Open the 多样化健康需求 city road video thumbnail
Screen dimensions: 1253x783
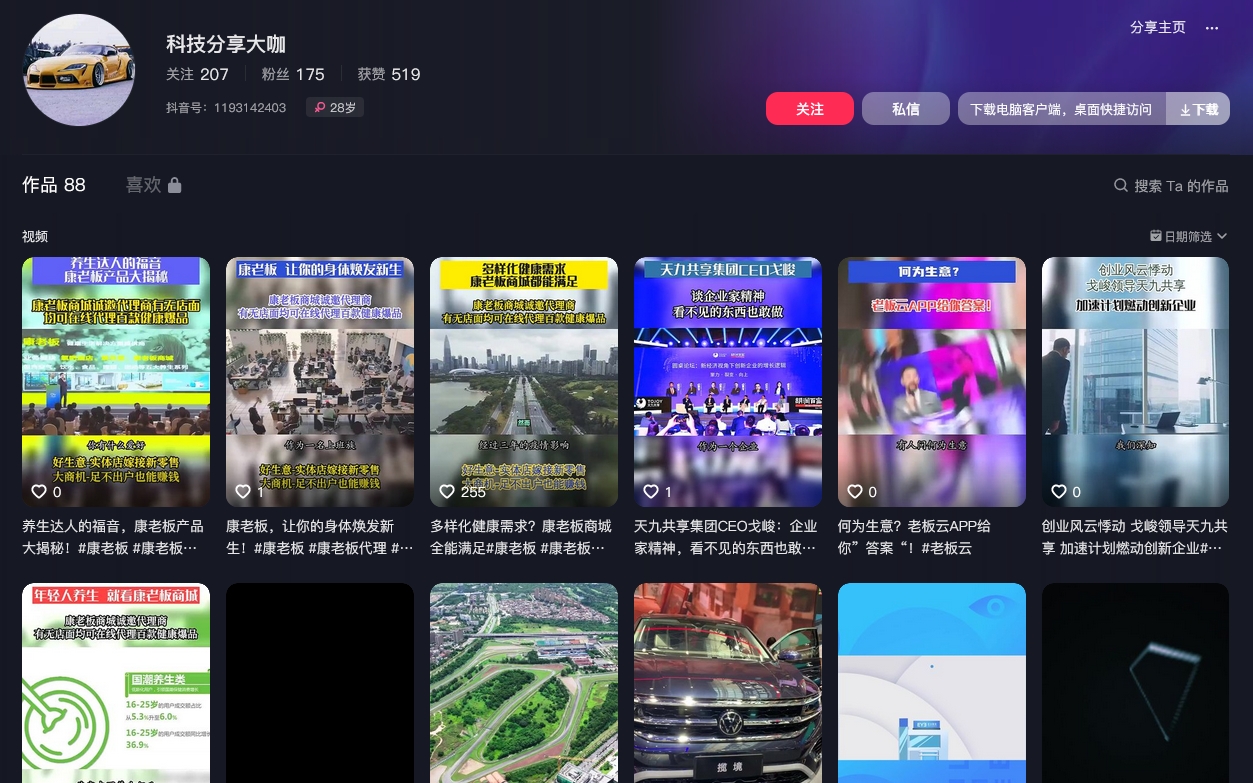[524, 382]
